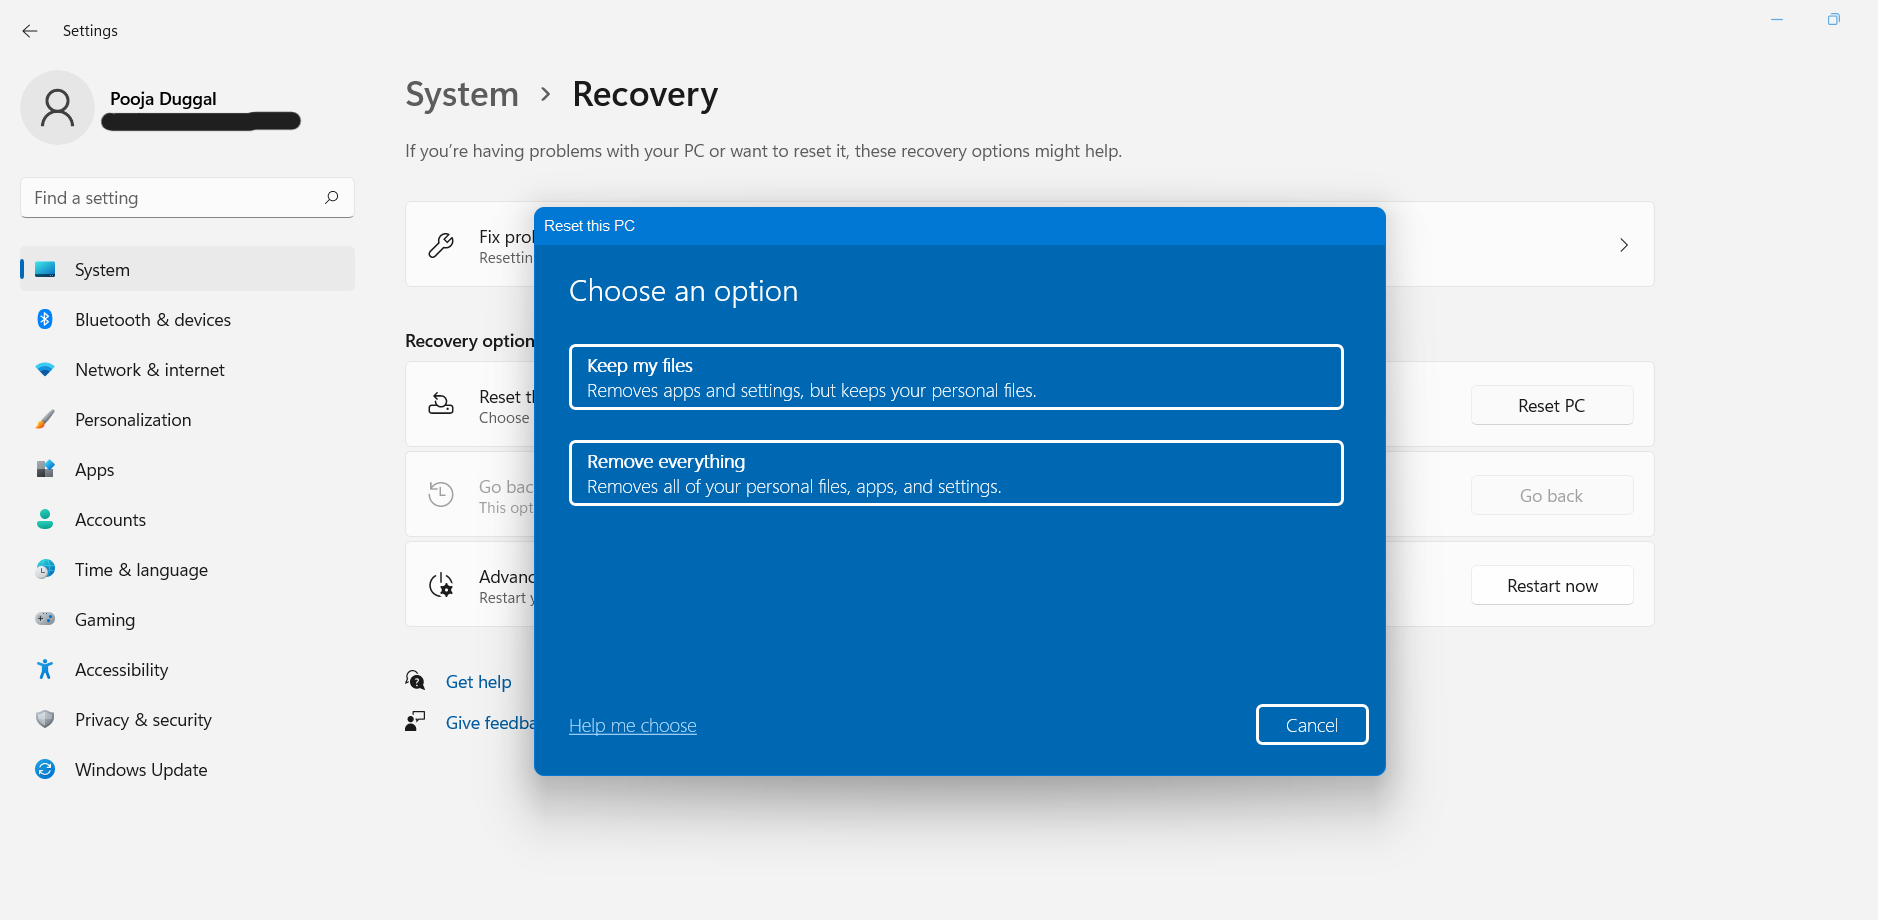Click the breadcrumb chevron separator
1878x920 pixels.
point(546,94)
